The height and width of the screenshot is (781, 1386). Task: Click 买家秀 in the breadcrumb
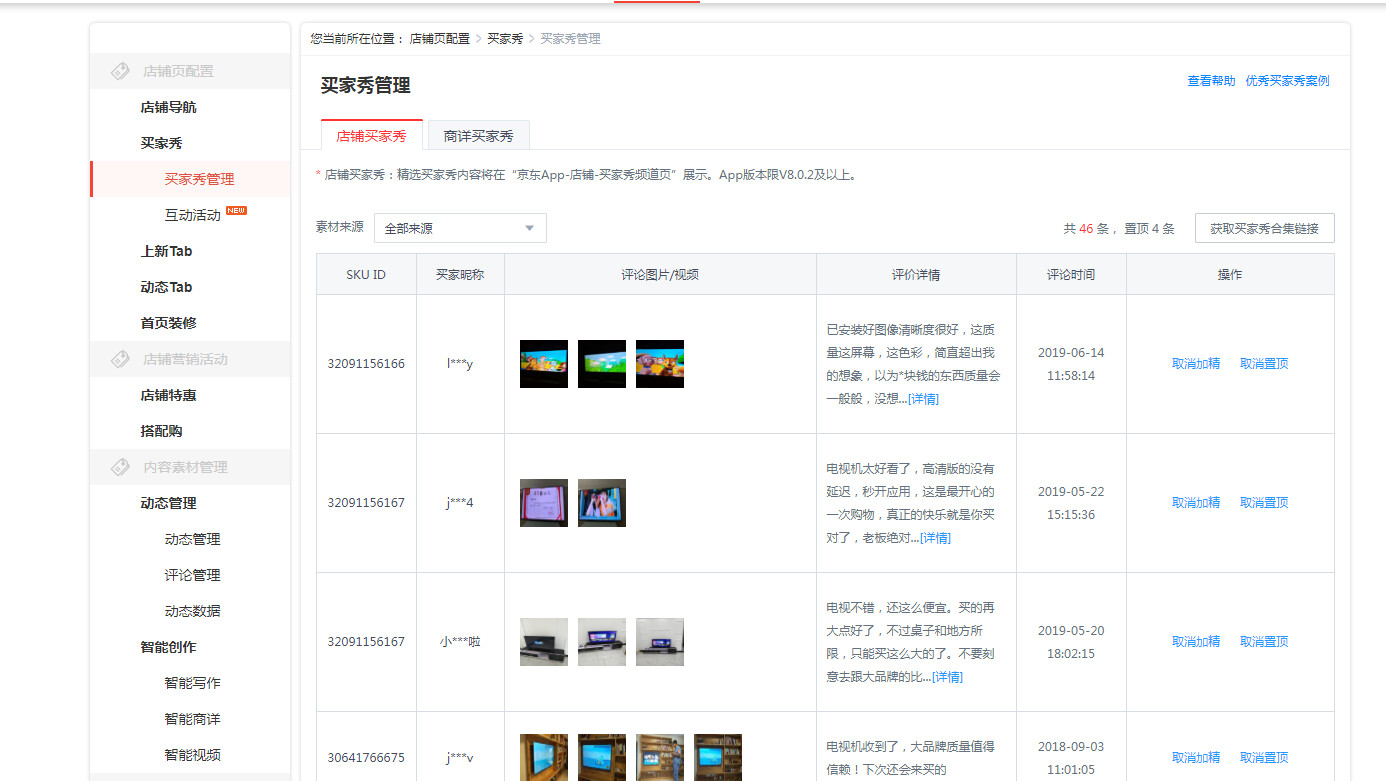point(505,39)
